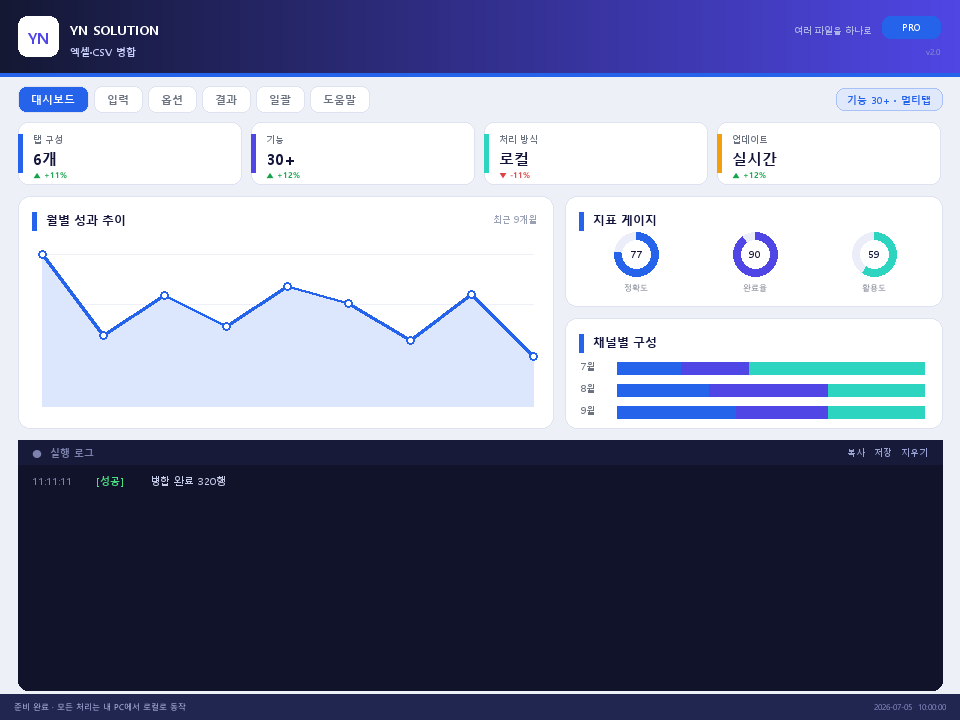The image size is (960, 720).
Task: Click 복사 in the log header
Action: (856, 452)
